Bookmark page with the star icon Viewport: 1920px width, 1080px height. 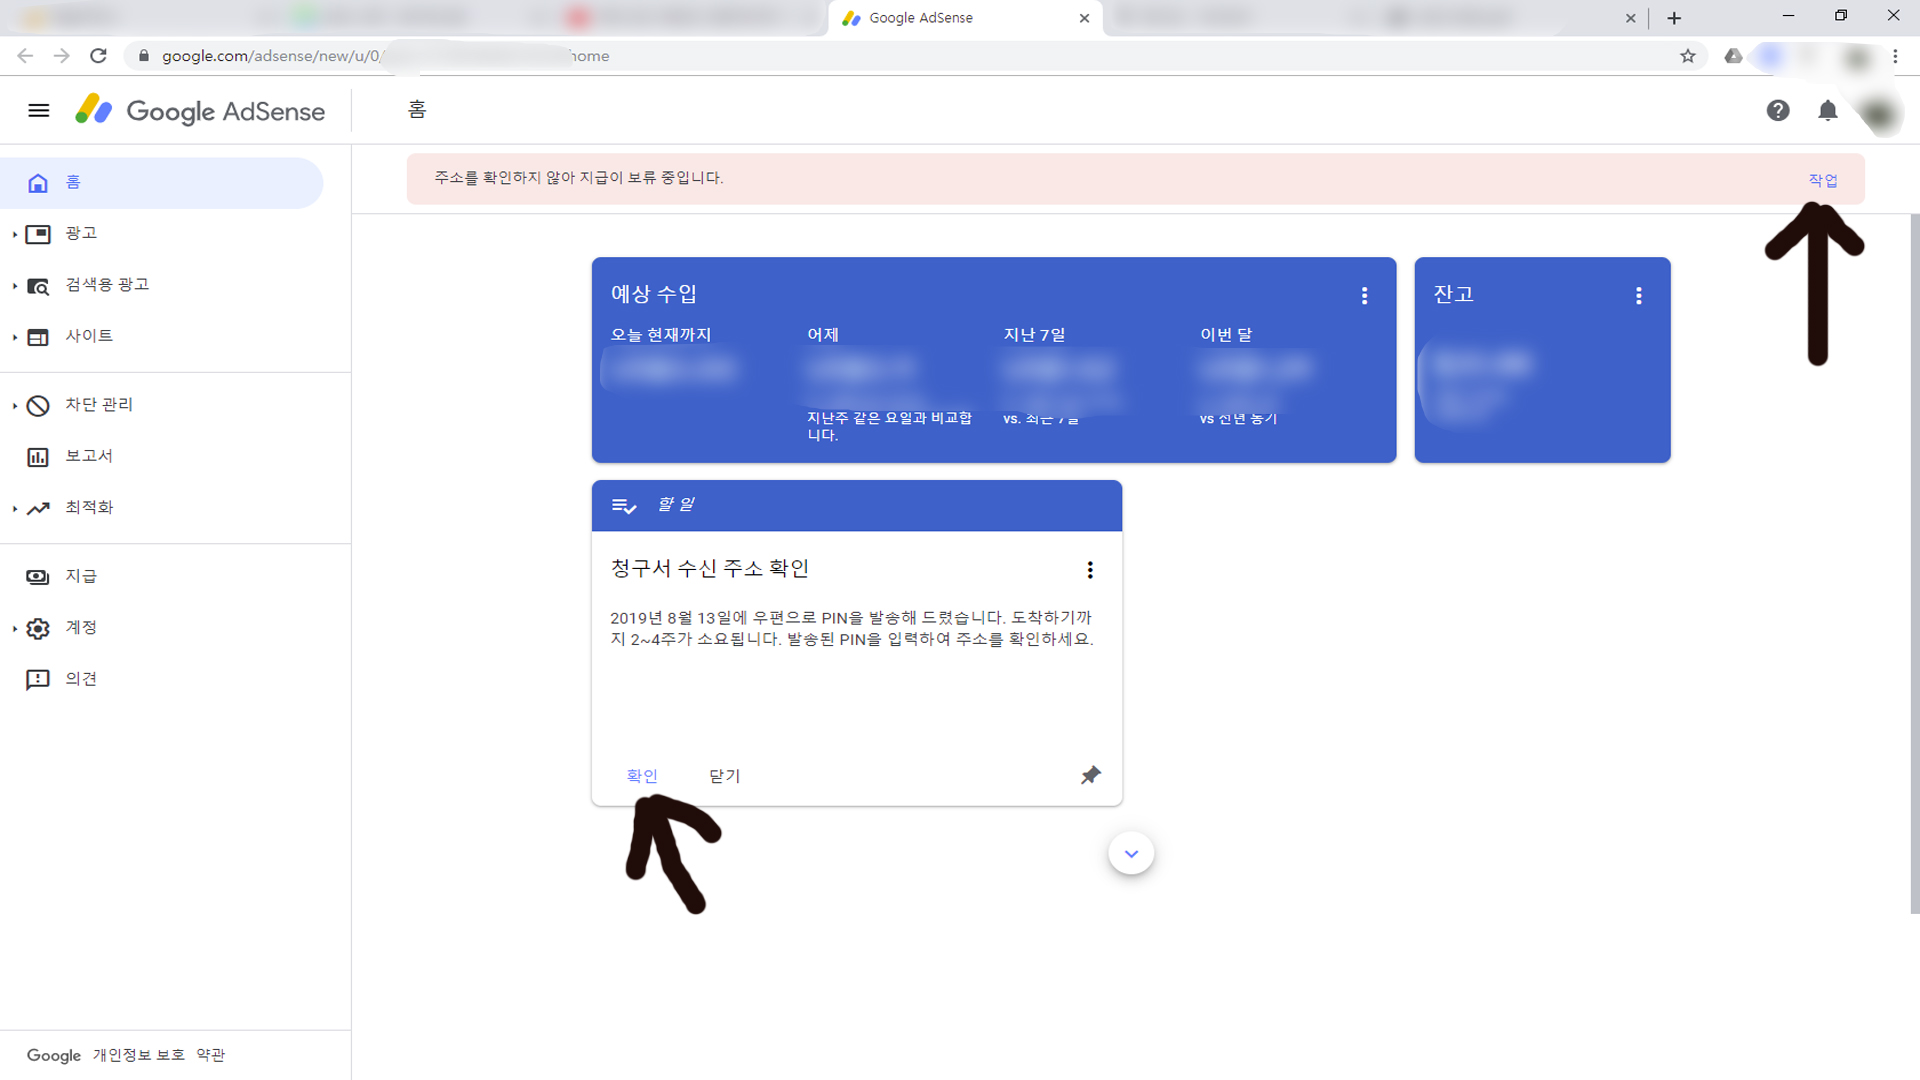tap(1687, 56)
